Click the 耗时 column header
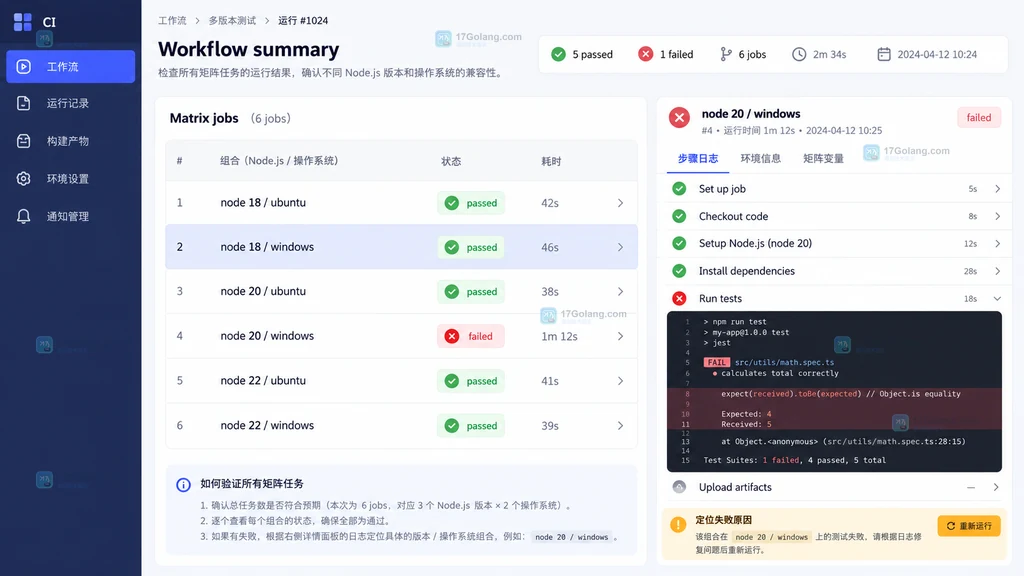 551,161
